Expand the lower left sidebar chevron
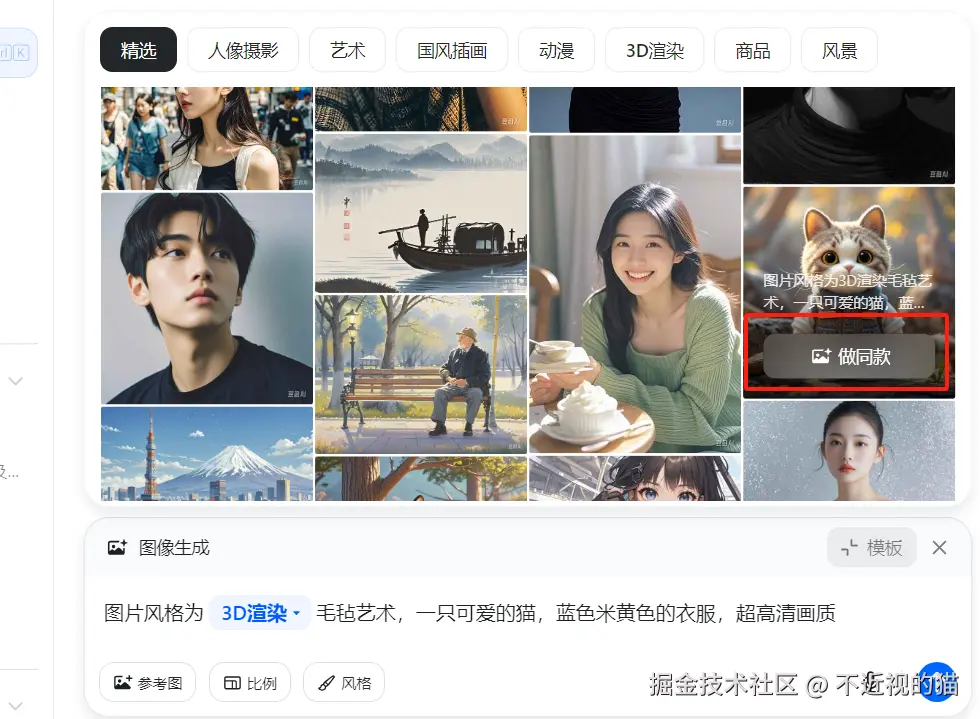Image resolution: width=980 pixels, height=719 pixels. click(16, 706)
